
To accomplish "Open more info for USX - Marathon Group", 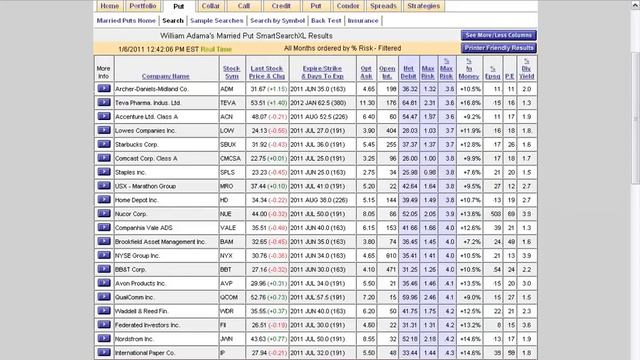I will tap(104, 185).
